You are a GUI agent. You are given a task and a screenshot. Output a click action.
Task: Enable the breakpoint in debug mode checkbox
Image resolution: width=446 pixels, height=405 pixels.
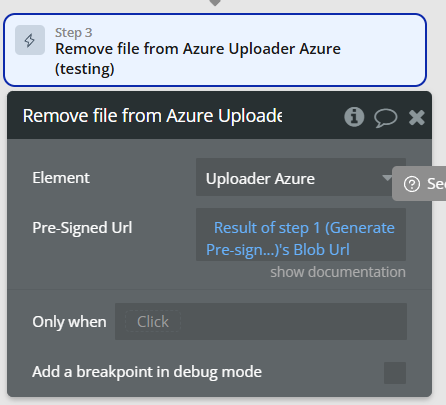tap(395, 373)
